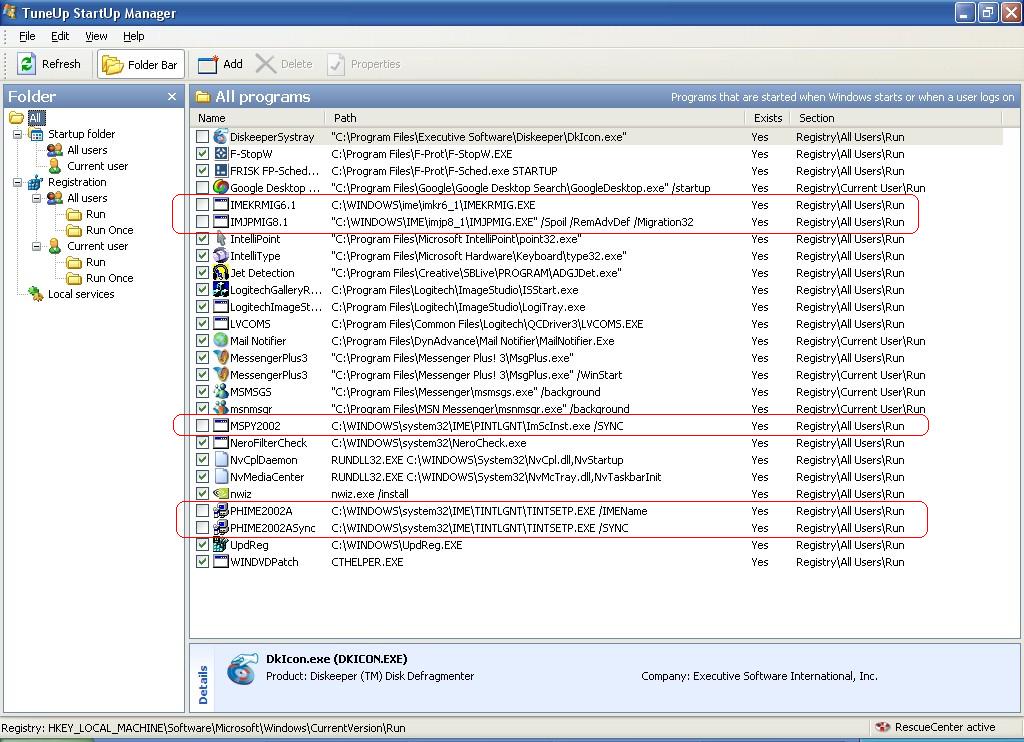
Task: Click the Mail Notifier globe icon
Action: pyautogui.click(x=221, y=340)
